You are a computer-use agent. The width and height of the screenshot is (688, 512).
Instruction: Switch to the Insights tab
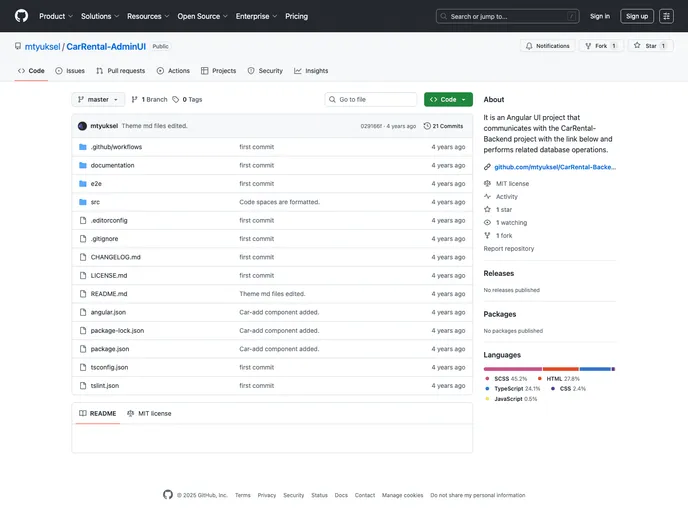click(311, 71)
